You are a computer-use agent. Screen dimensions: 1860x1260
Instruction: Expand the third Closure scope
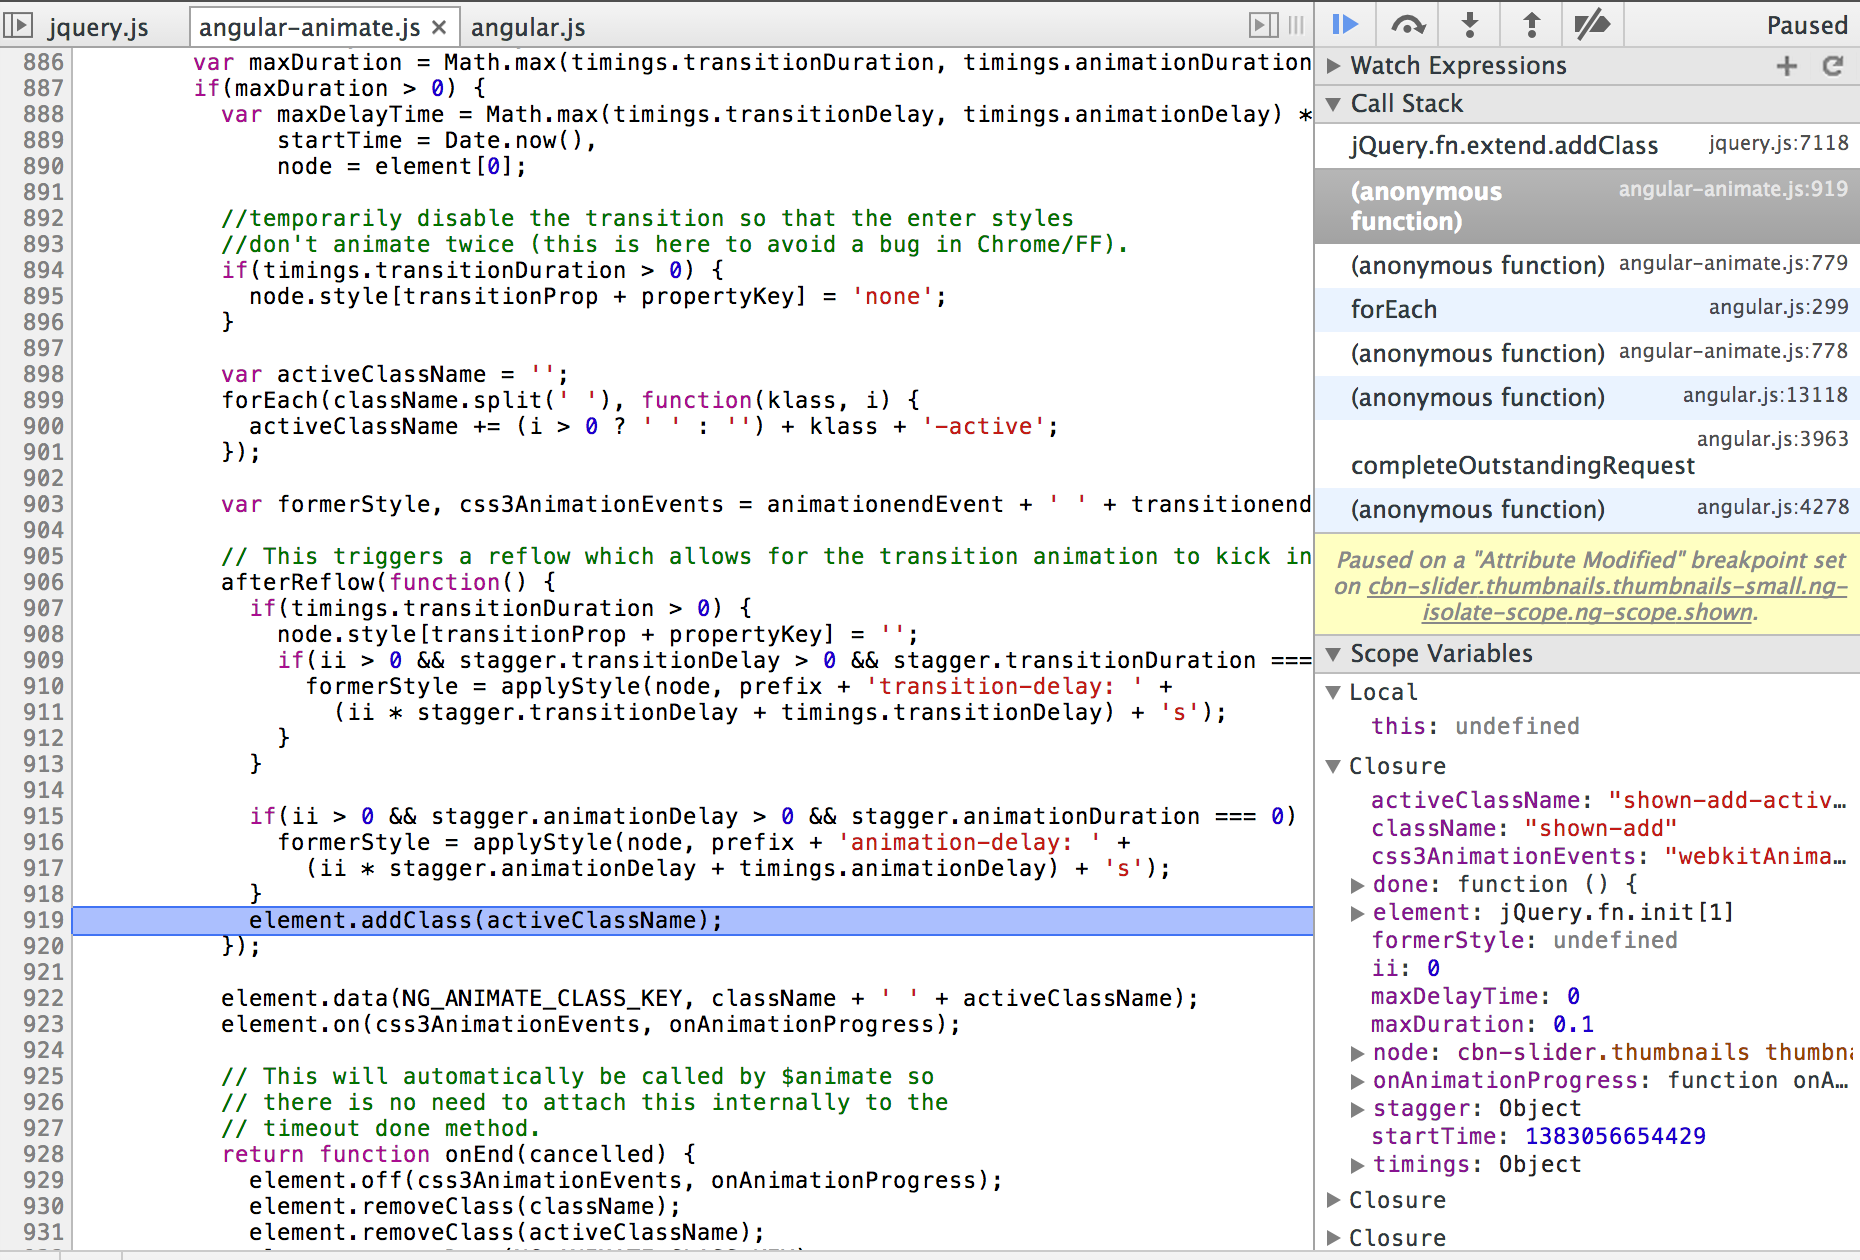(1333, 1238)
